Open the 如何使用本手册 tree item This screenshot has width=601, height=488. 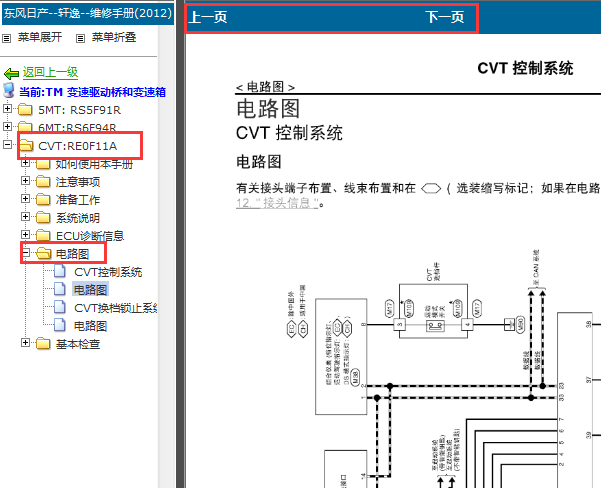(94, 164)
